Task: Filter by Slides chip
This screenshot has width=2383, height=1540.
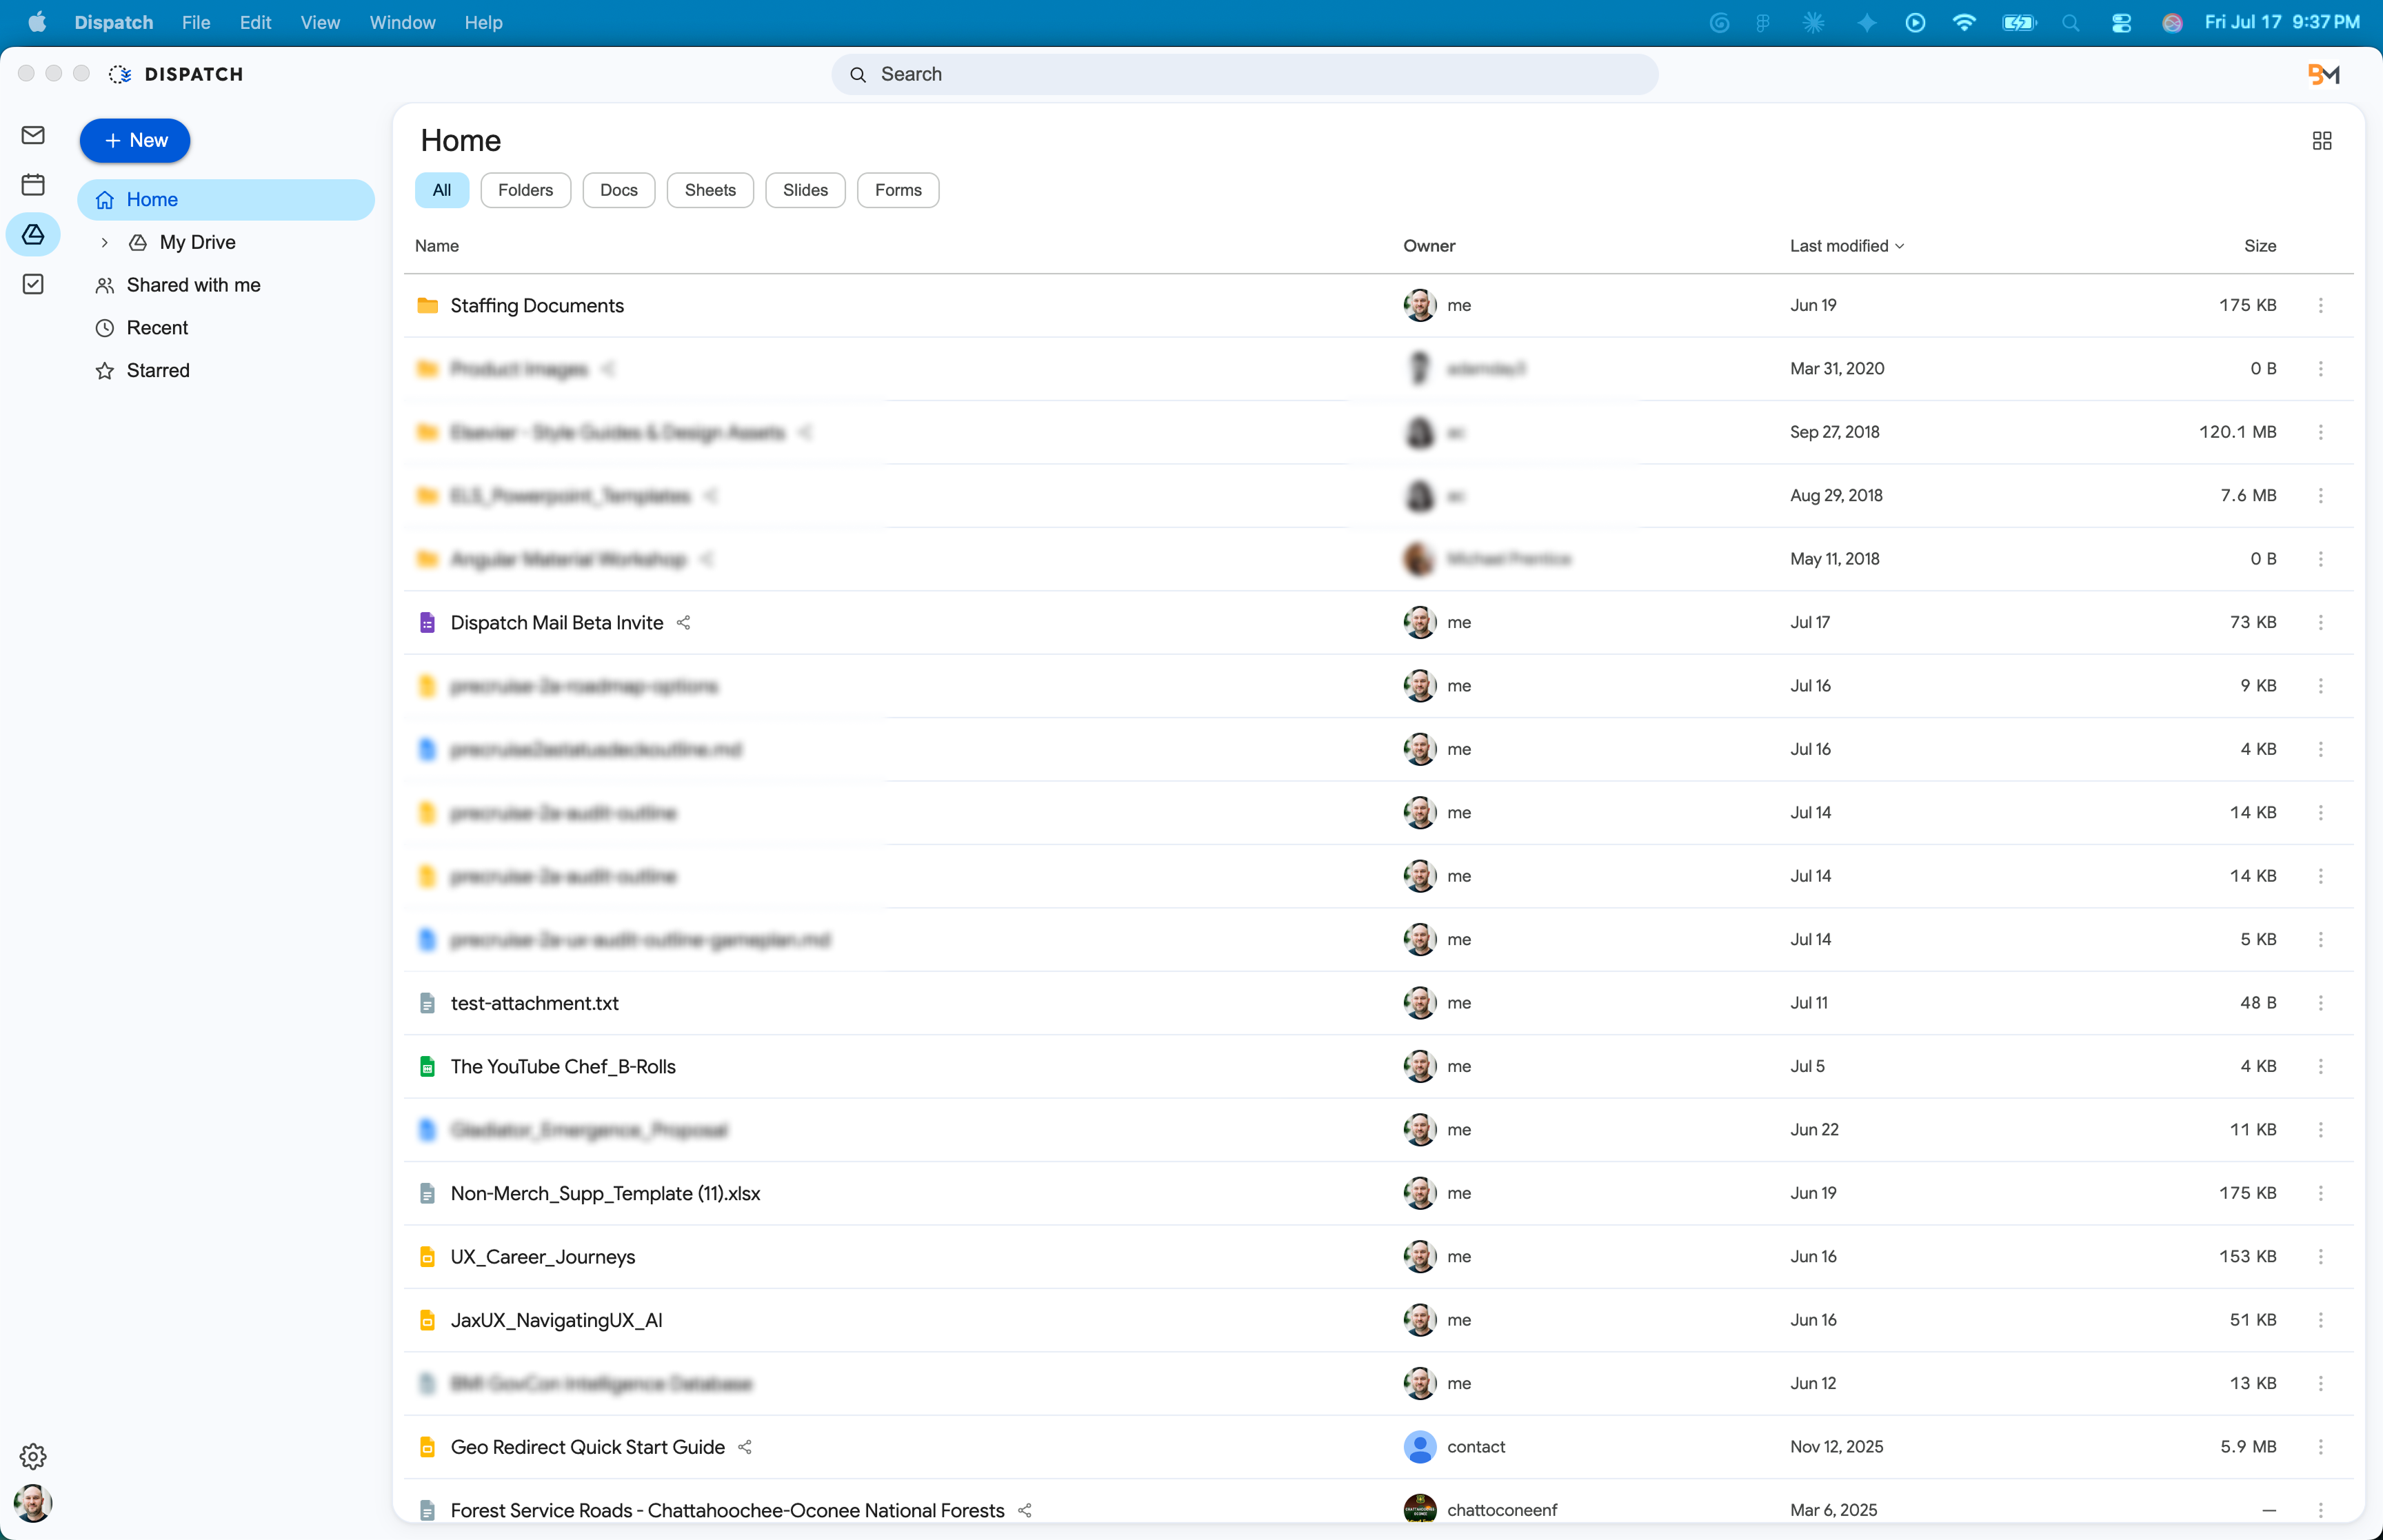Action: (805, 190)
